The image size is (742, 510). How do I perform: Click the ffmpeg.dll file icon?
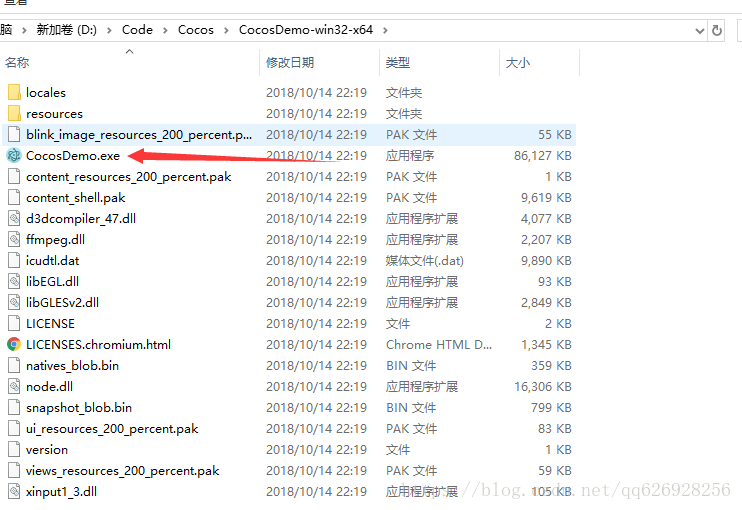(14, 239)
